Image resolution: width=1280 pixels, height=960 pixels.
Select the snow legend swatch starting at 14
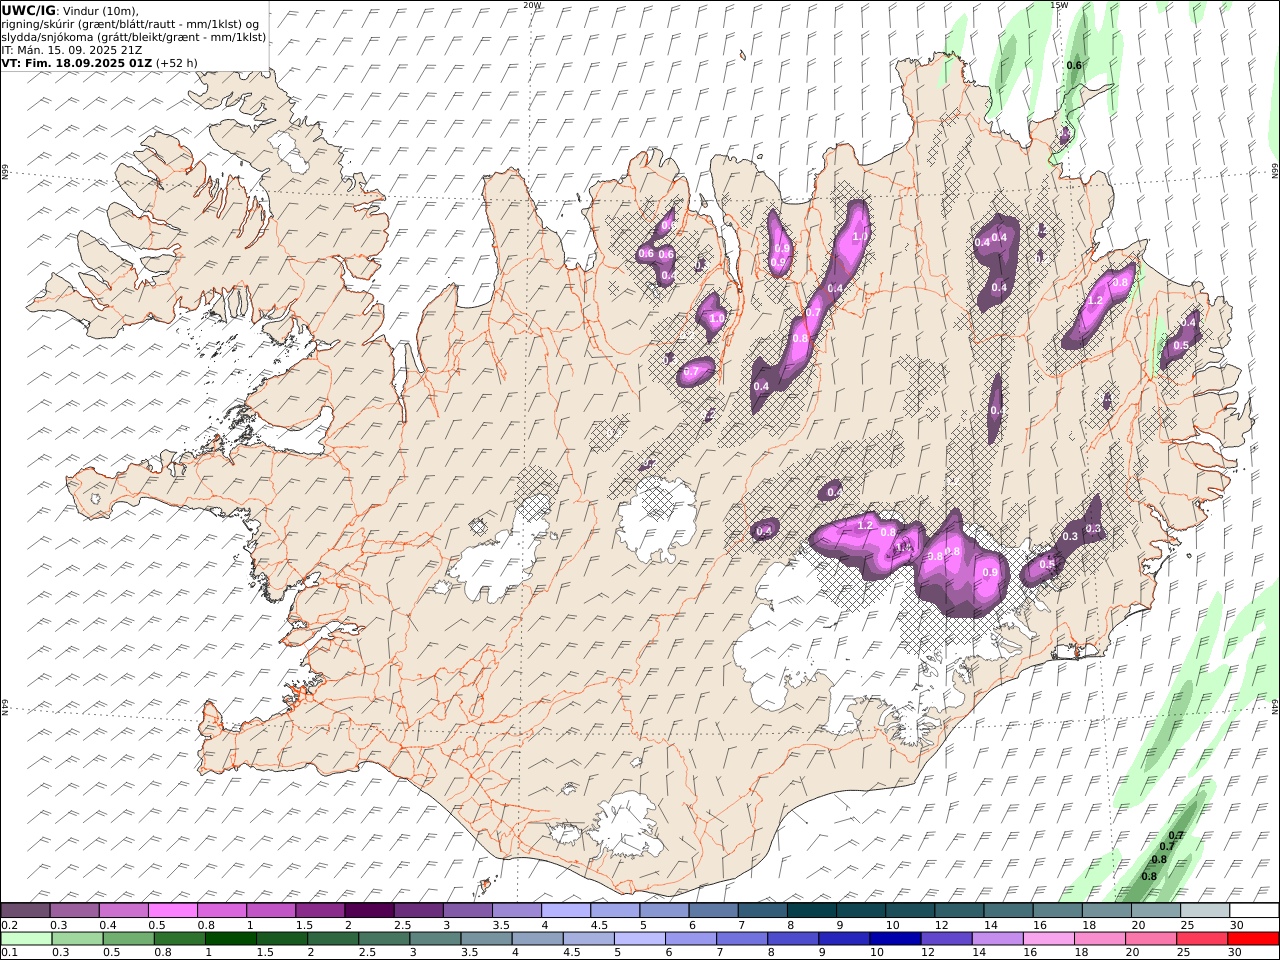1008,911
